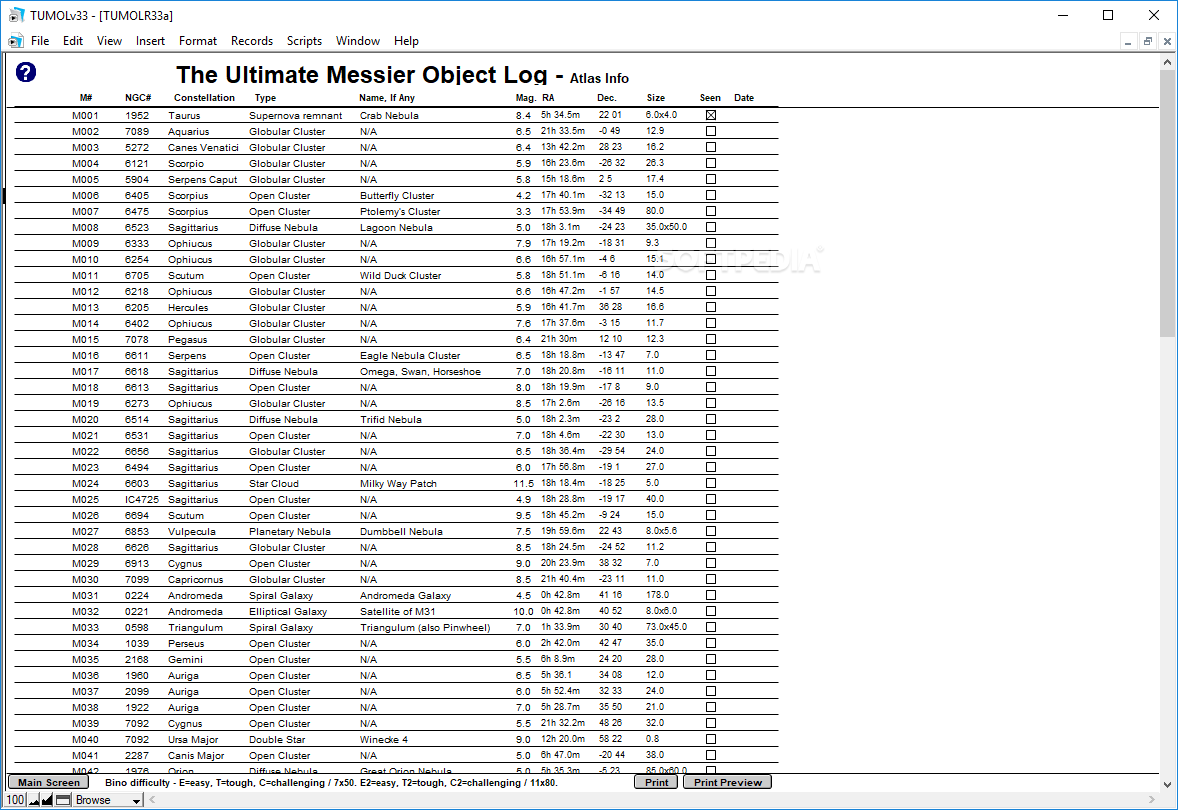Toggle the status area window icon
The width and height of the screenshot is (1178, 810).
point(63,800)
